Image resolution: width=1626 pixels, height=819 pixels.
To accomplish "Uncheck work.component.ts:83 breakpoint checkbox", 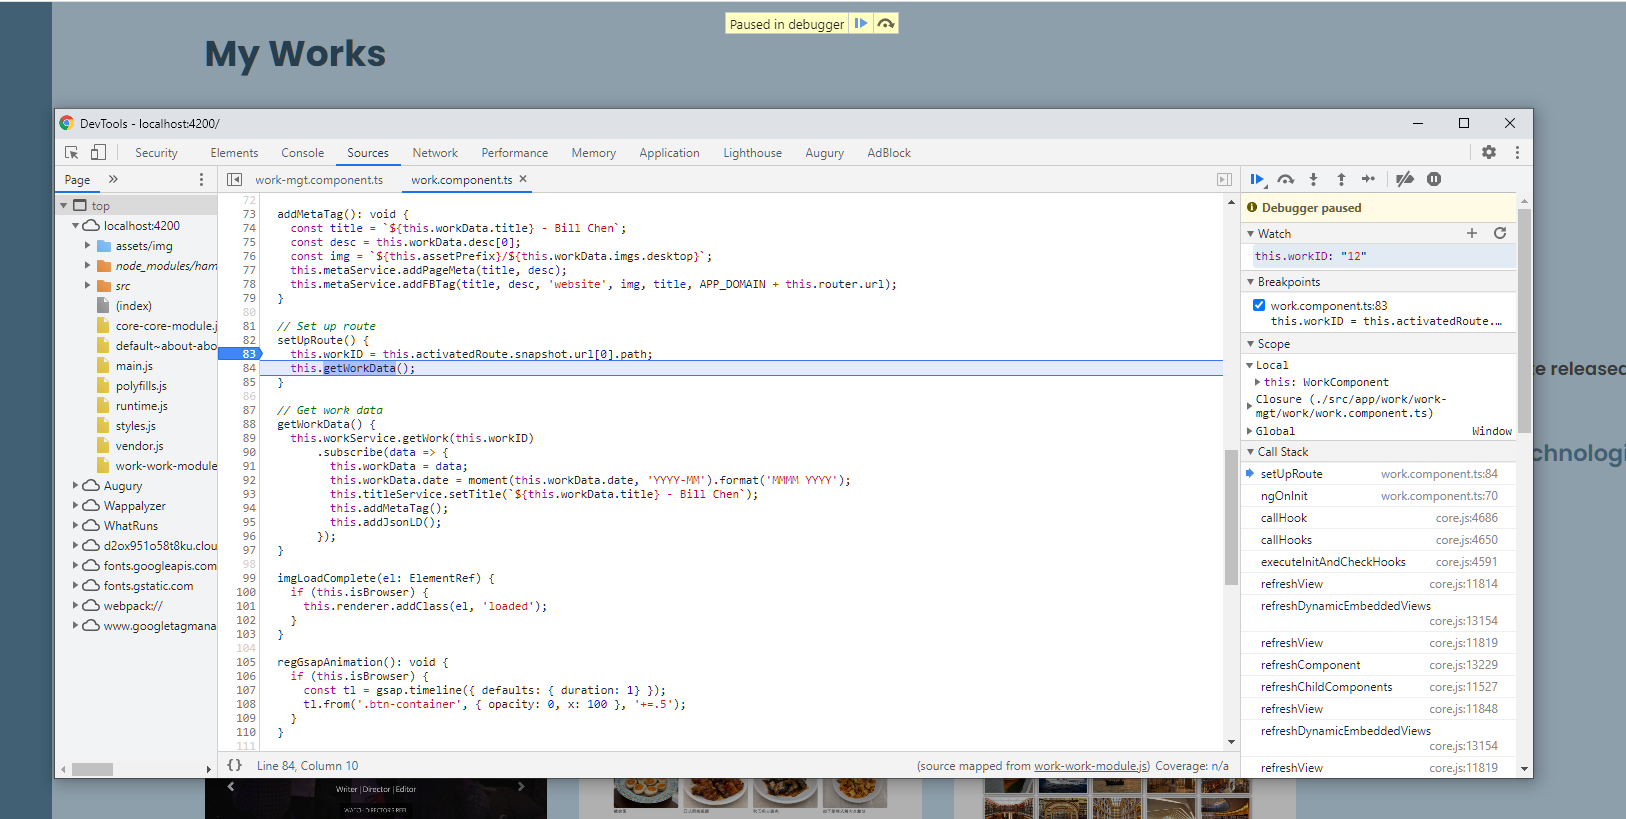I will pos(1259,305).
